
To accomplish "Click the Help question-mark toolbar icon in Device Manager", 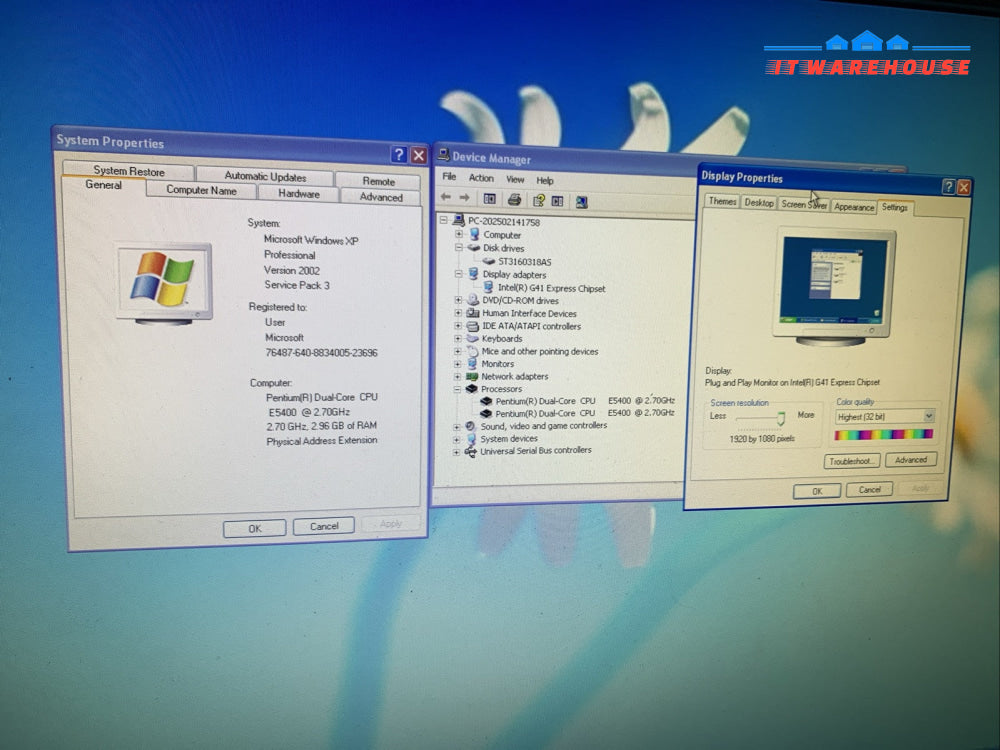I will click(538, 200).
